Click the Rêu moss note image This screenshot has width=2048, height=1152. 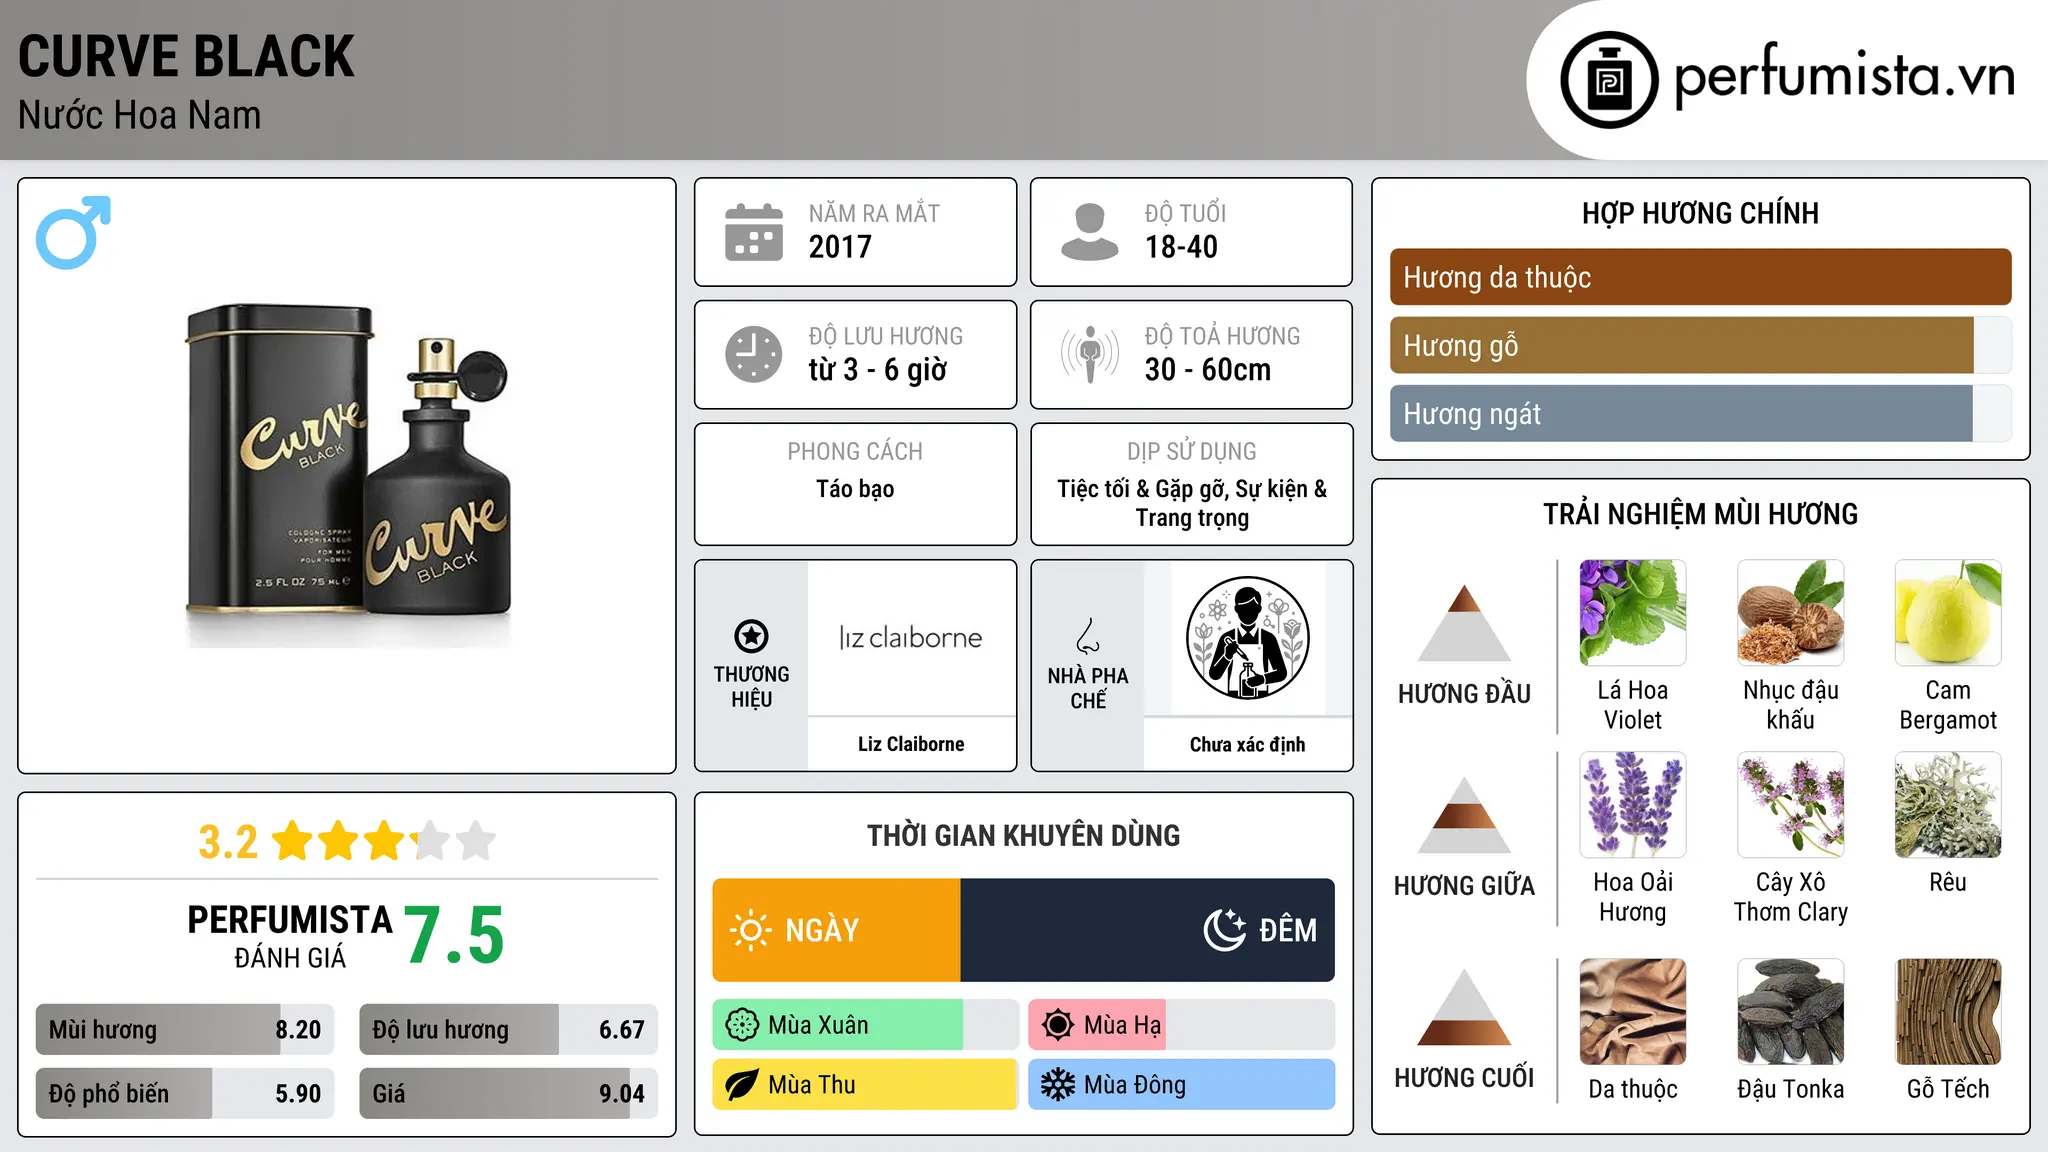point(1948,805)
